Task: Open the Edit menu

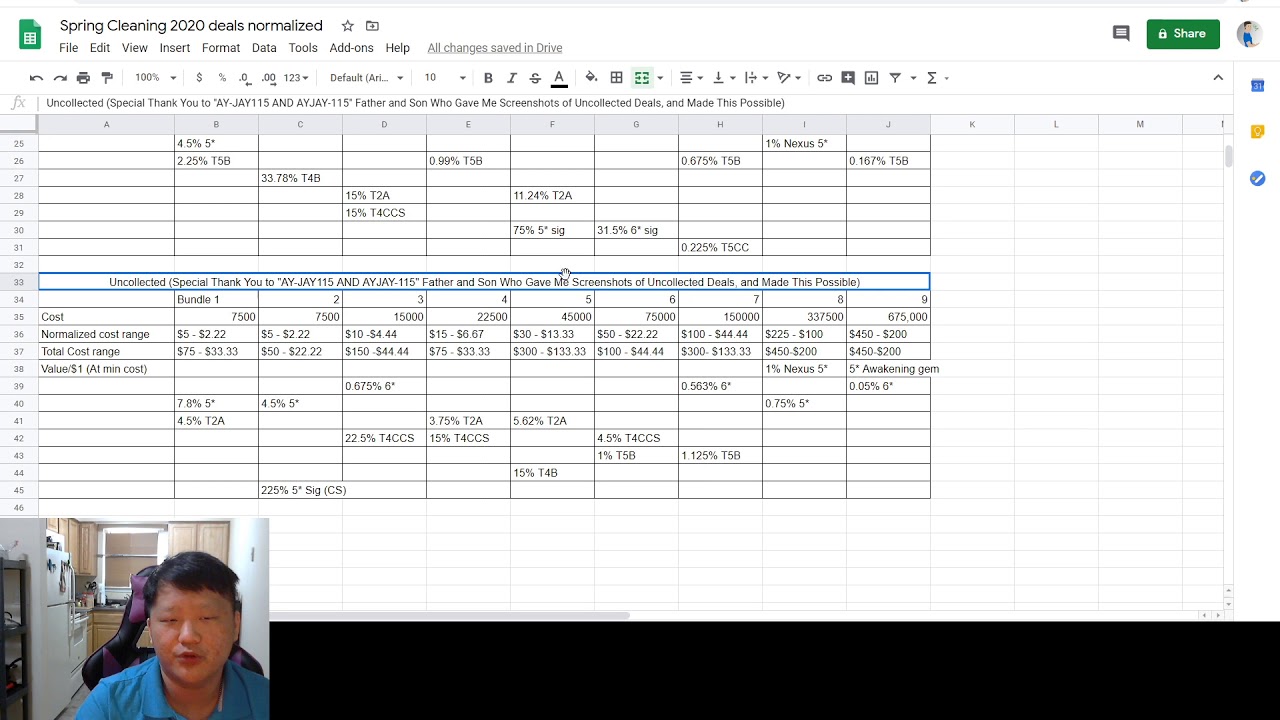Action: [x=100, y=48]
